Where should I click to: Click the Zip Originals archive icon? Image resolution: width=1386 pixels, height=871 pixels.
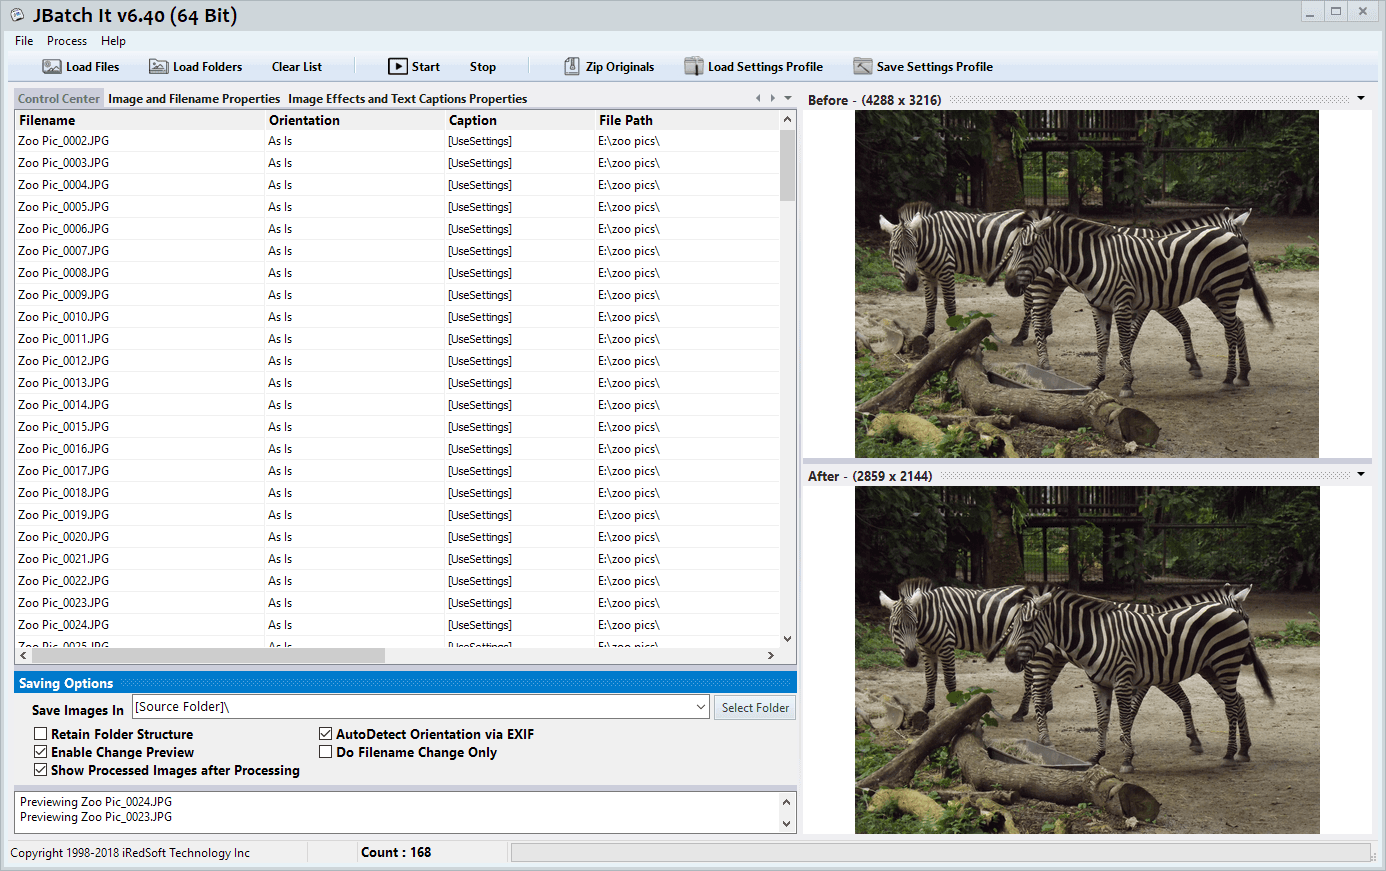[572, 67]
